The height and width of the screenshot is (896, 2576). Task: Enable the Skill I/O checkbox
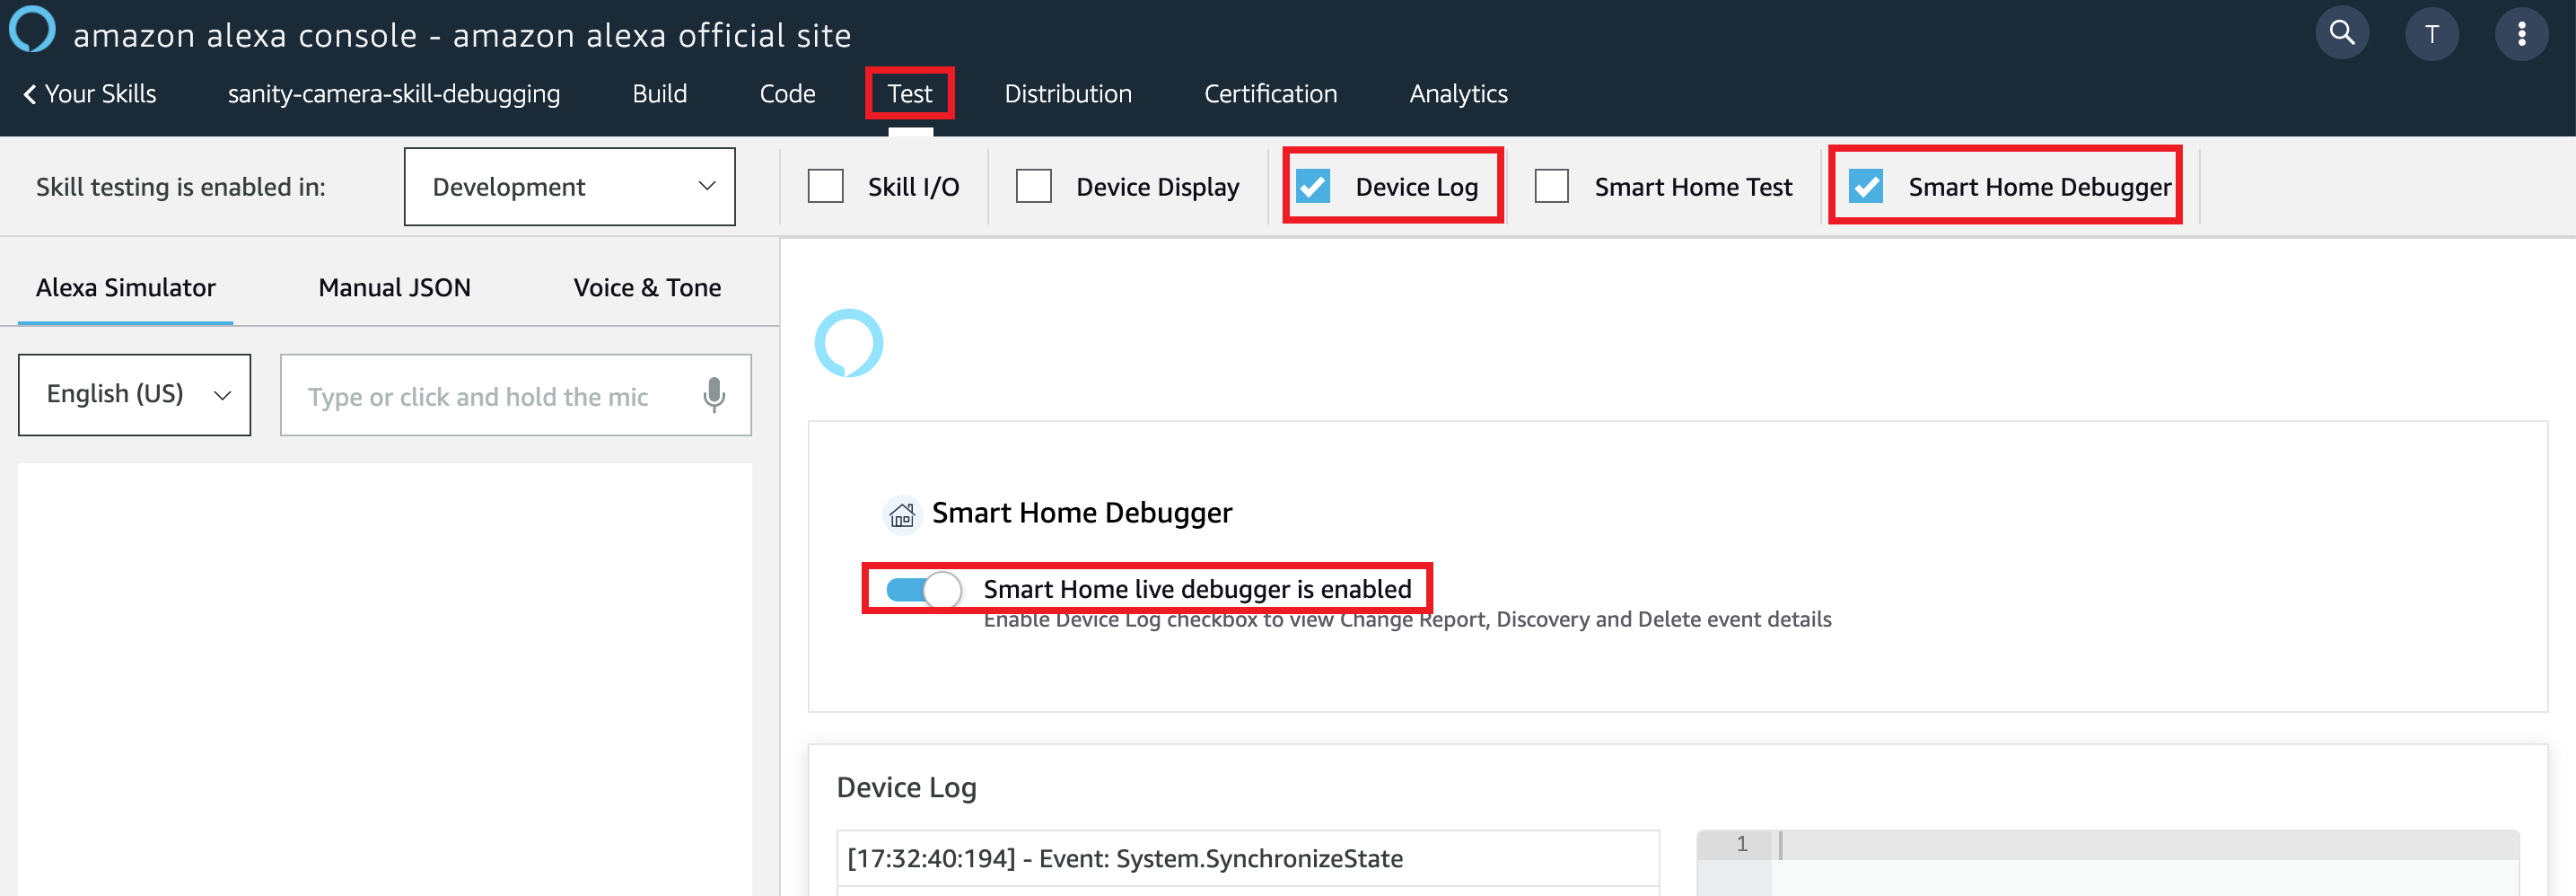[x=826, y=187]
